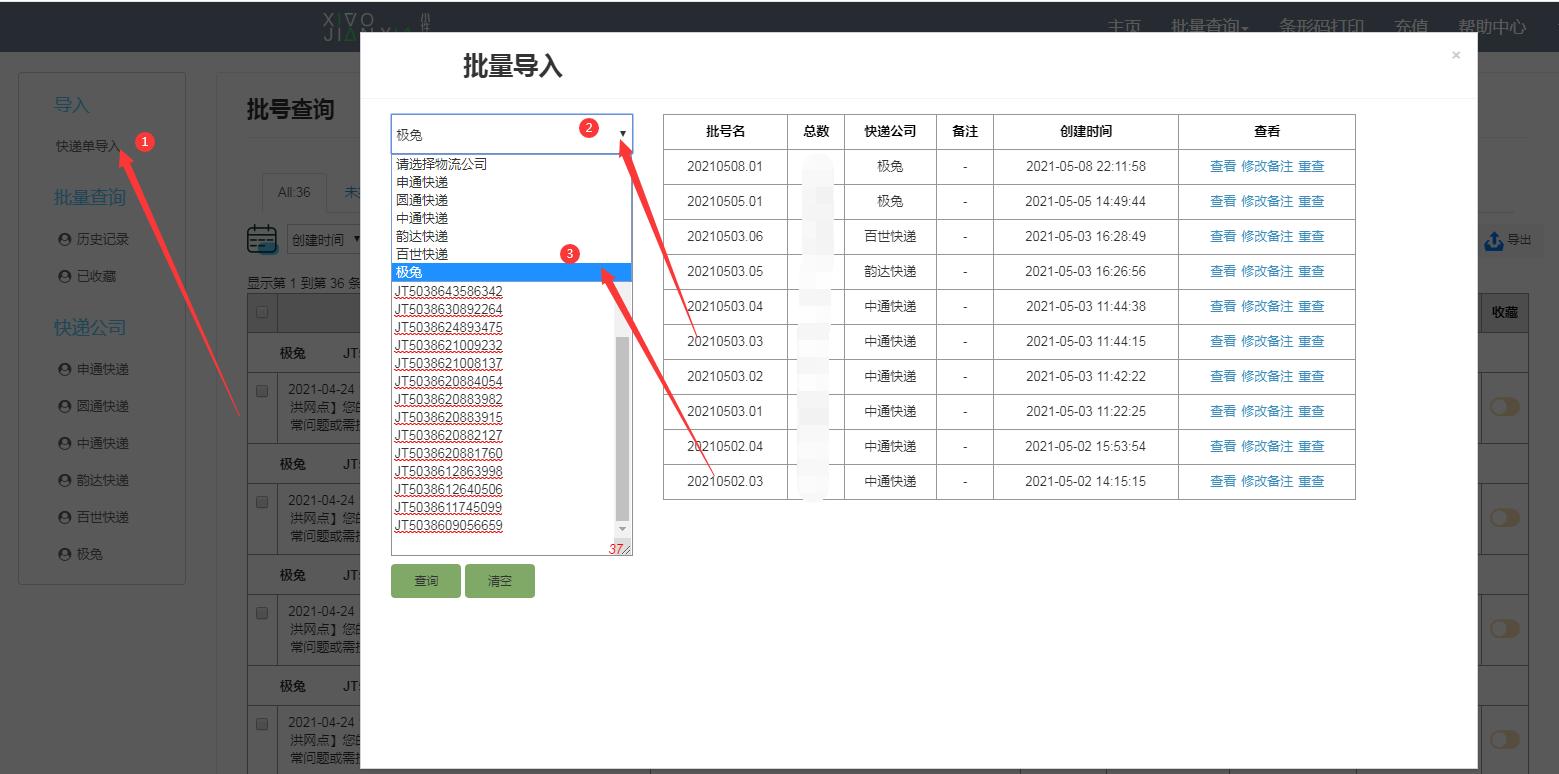Click the person icon beside 中通快递
This screenshot has width=1559, height=774.
click(63, 442)
